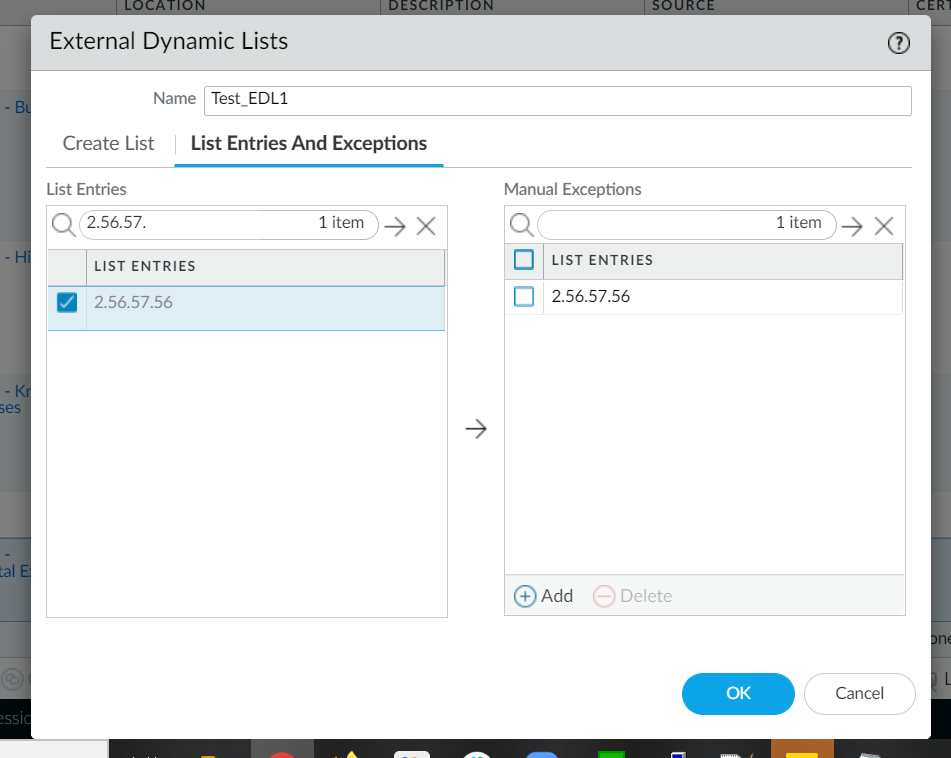Click the Manual Exceptions search magnifier icon
This screenshot has height=758, width=951.
coord(521,224)
